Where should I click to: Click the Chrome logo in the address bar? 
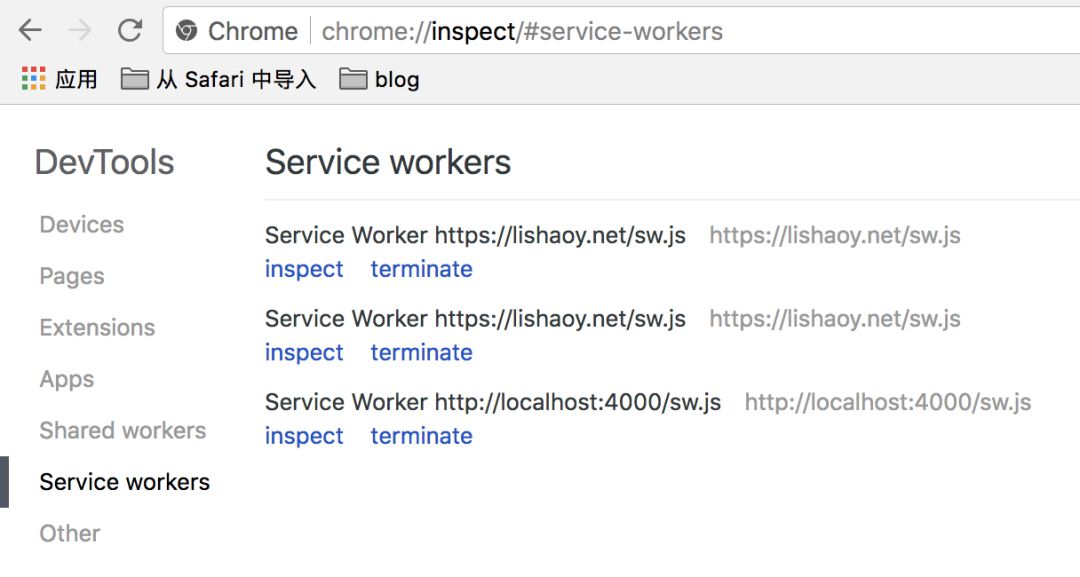186,32
